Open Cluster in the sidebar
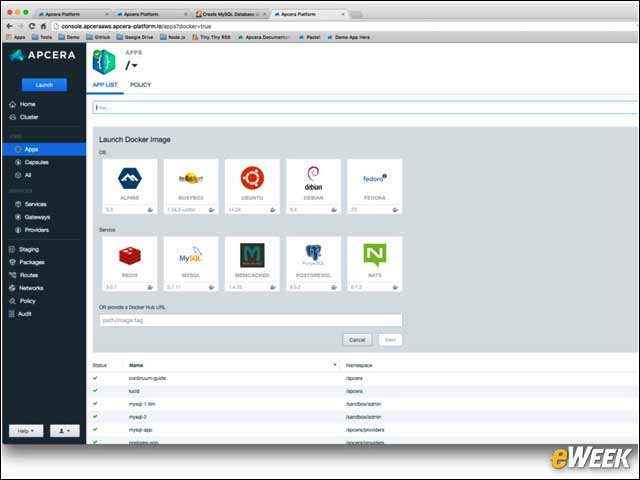This screenshot has height=480, width=640. tap(29, 117)
